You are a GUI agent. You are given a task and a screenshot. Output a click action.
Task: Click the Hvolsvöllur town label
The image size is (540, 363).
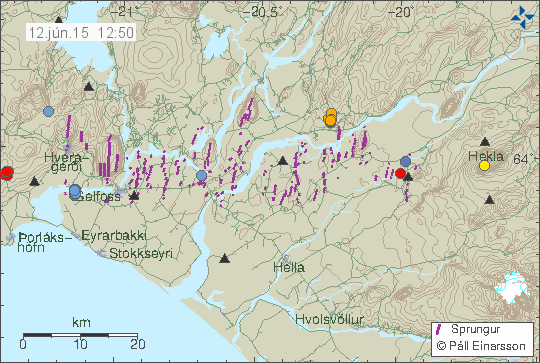330,319
